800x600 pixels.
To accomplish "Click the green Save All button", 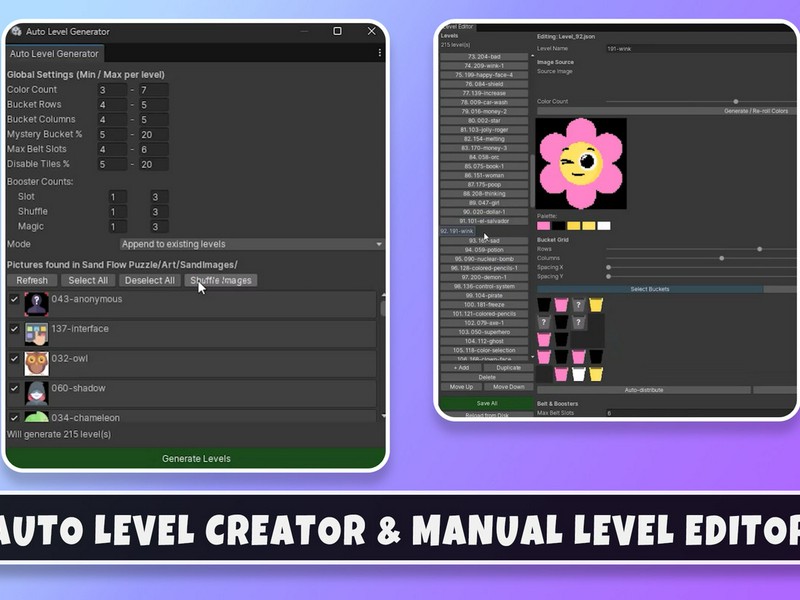I will coord(487,403).
